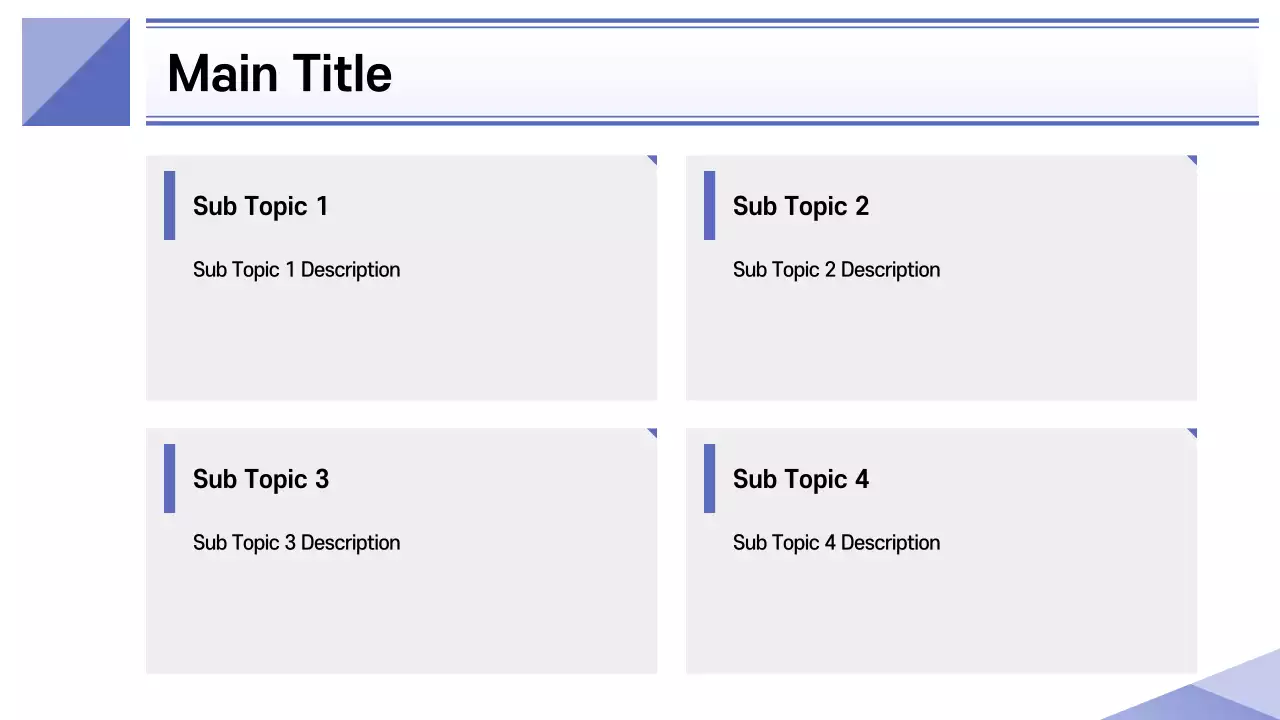Viewport: 1280px width, 720px height.
Task: Click the blue accent bar beside Sub Topic 1
Action: click(169, 205)
